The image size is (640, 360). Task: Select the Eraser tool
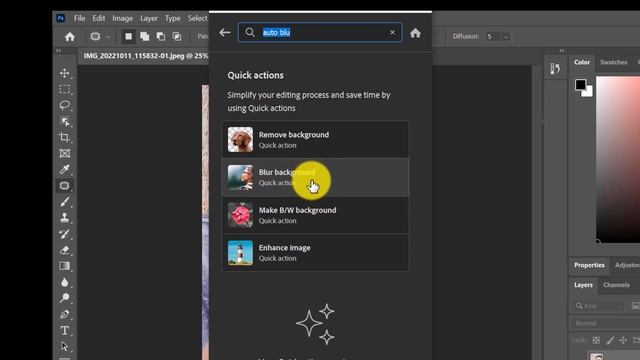point(64,250)
